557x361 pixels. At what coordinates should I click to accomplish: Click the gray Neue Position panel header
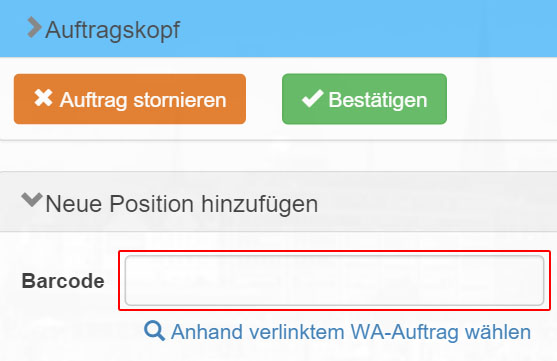[x=278, y=202]
